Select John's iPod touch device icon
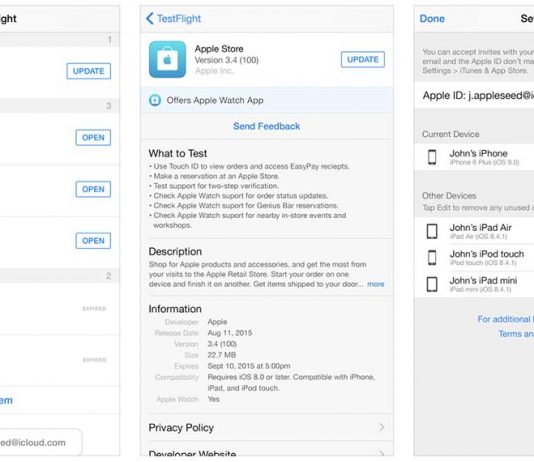The height and width of the screenshot is (462, 534). [432, 257]
